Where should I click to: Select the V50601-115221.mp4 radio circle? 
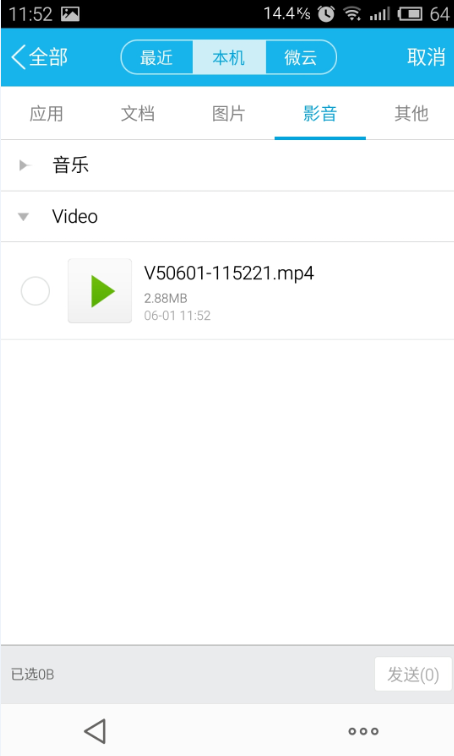[x=35, y=291]
